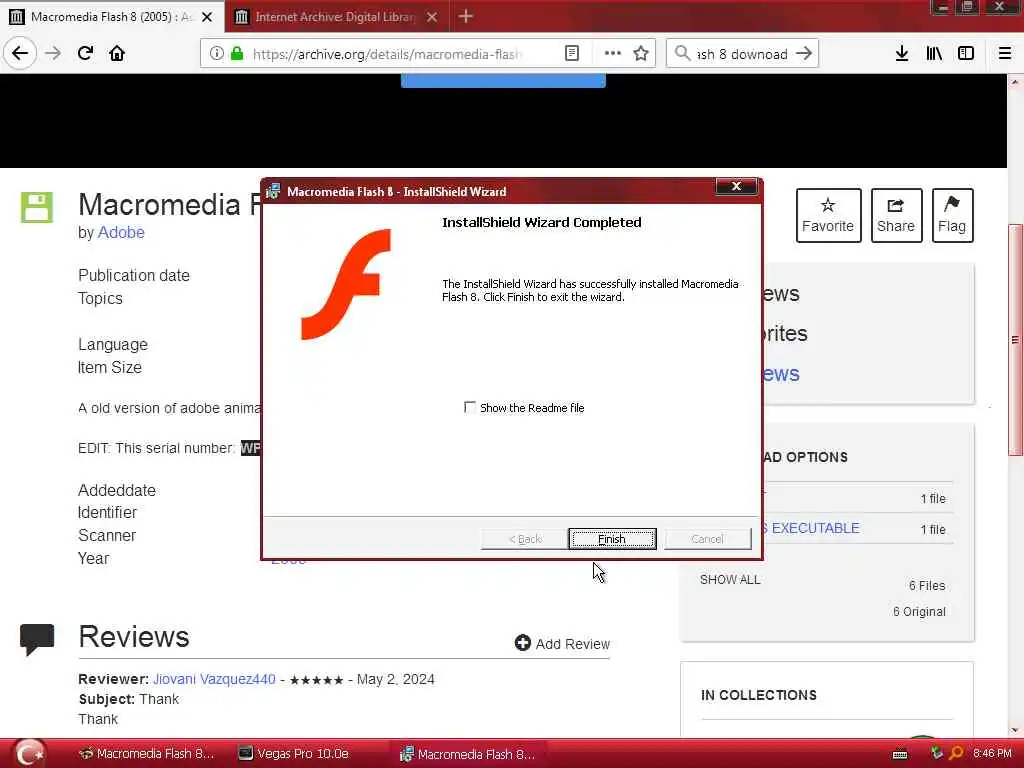Enable Show the Readme file checkbox
This screenshot has width=1024, height=768.
(x=470, y=408)
